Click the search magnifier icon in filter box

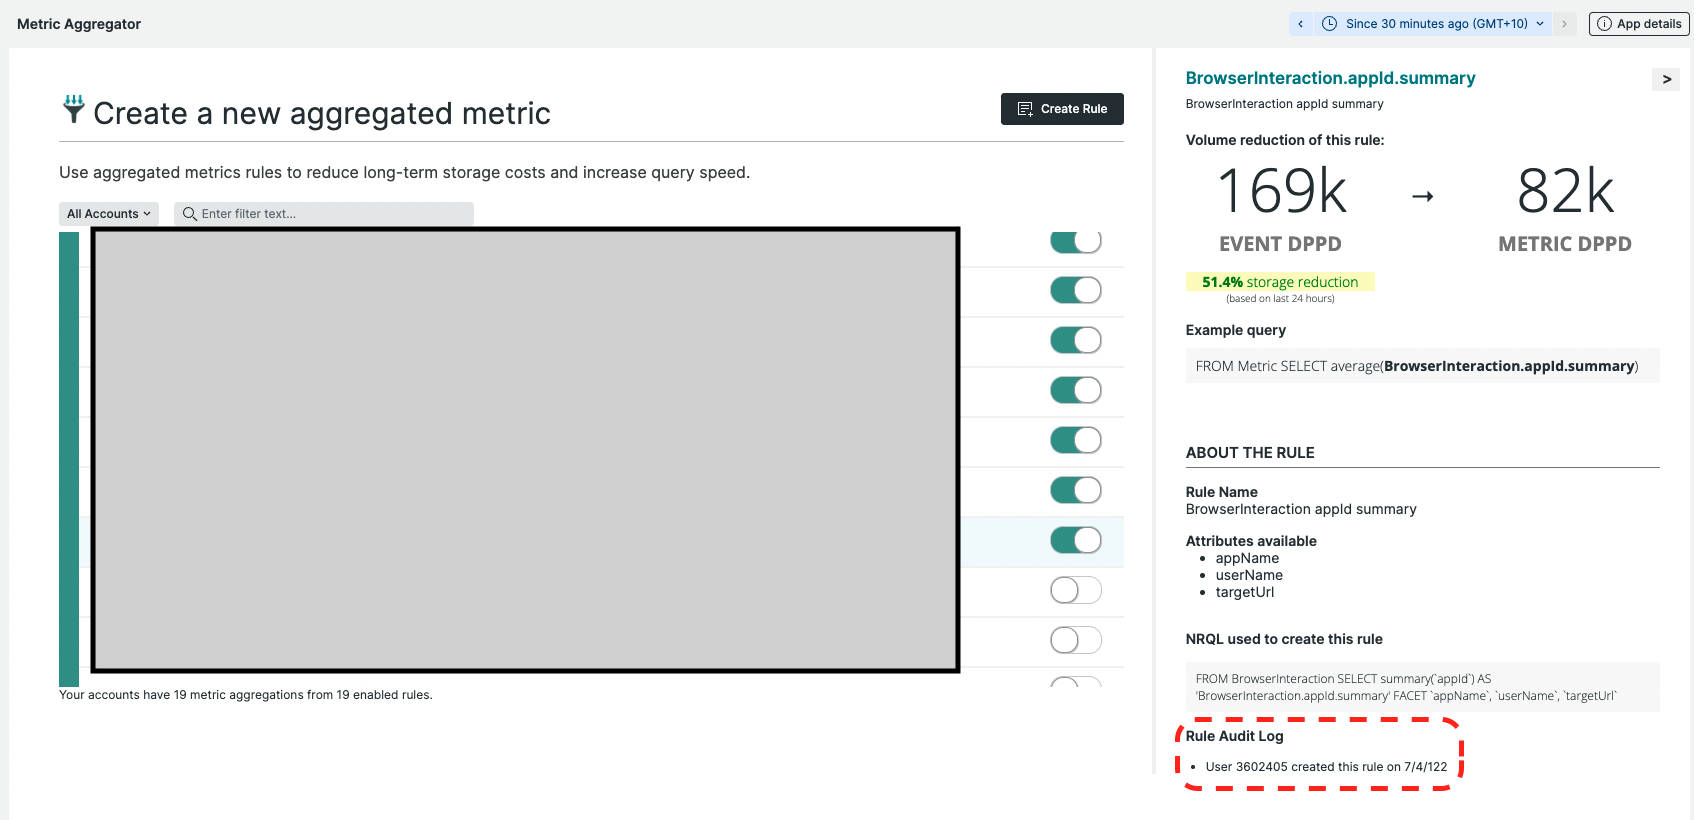tap(189, 214)
